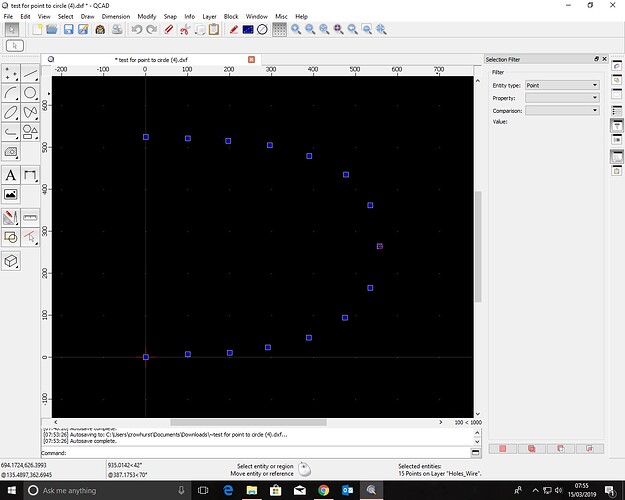This screenshot has height=500, width=625.
Task: Click the Cortana Ask me anything box
Action: click(108, 490)
